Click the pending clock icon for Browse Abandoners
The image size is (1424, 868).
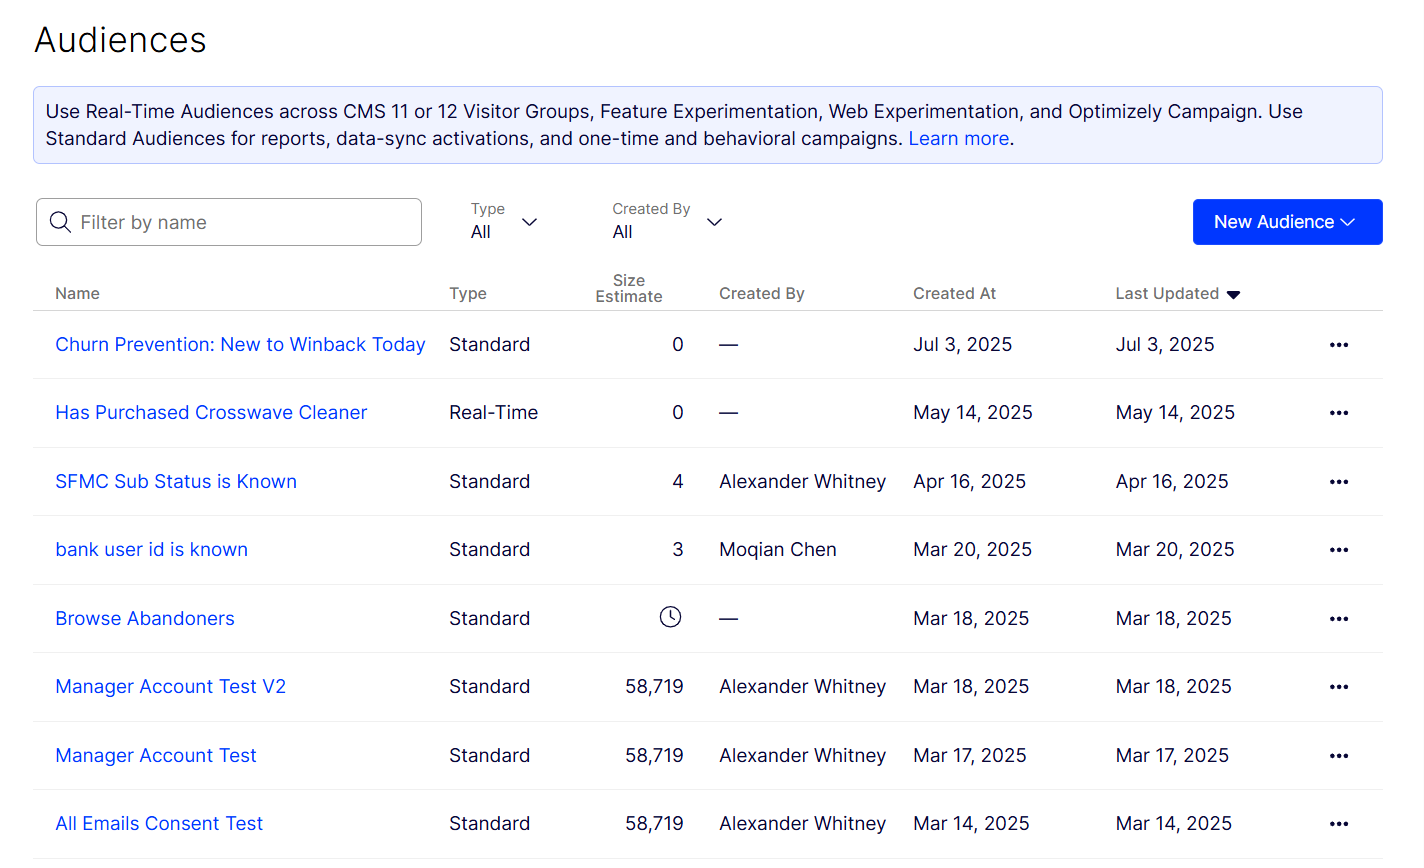(670, 618)
